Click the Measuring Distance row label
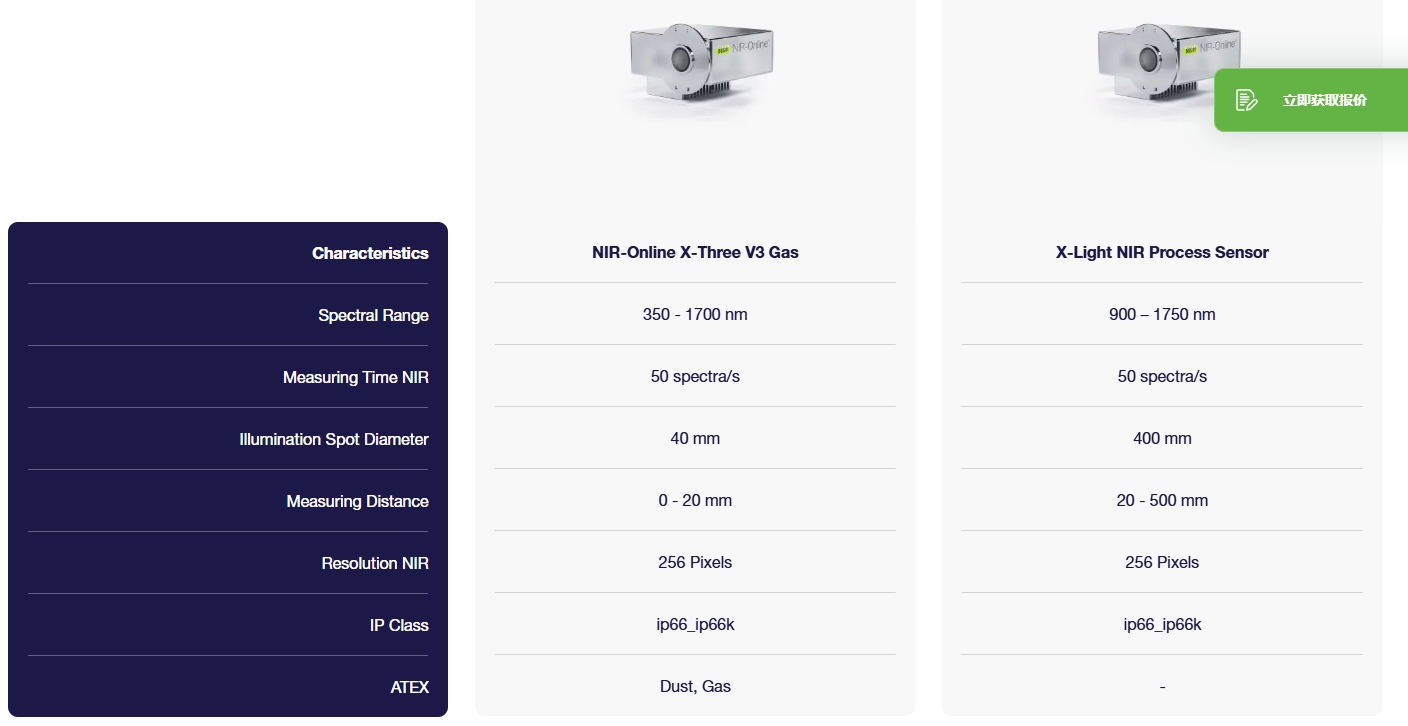This screenshot has width=1408, height=726. (357, 501)
